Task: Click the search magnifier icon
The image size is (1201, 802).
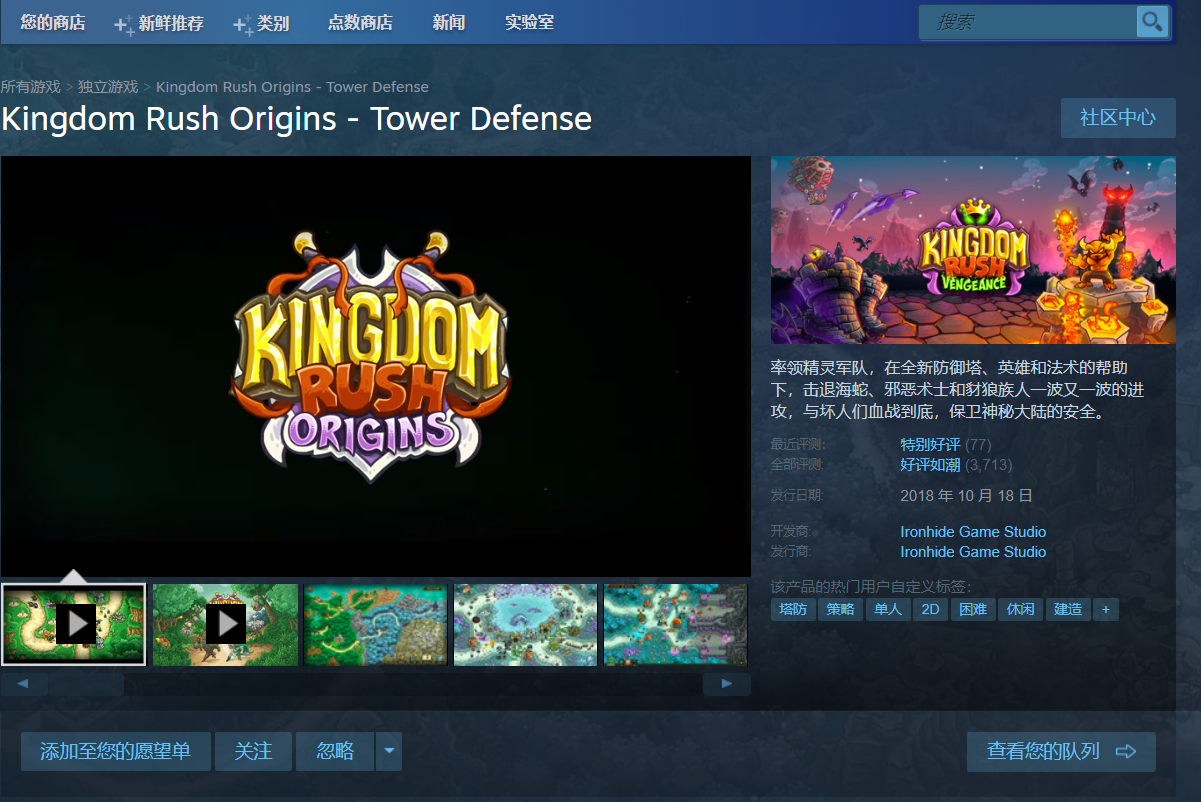Action: [1152, 21]
